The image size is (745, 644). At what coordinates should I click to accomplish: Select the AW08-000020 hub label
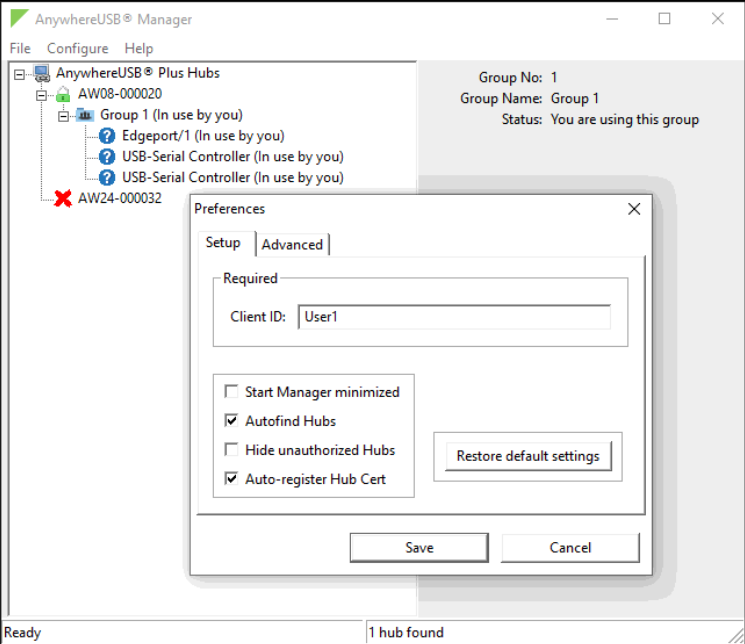point(120,94)
